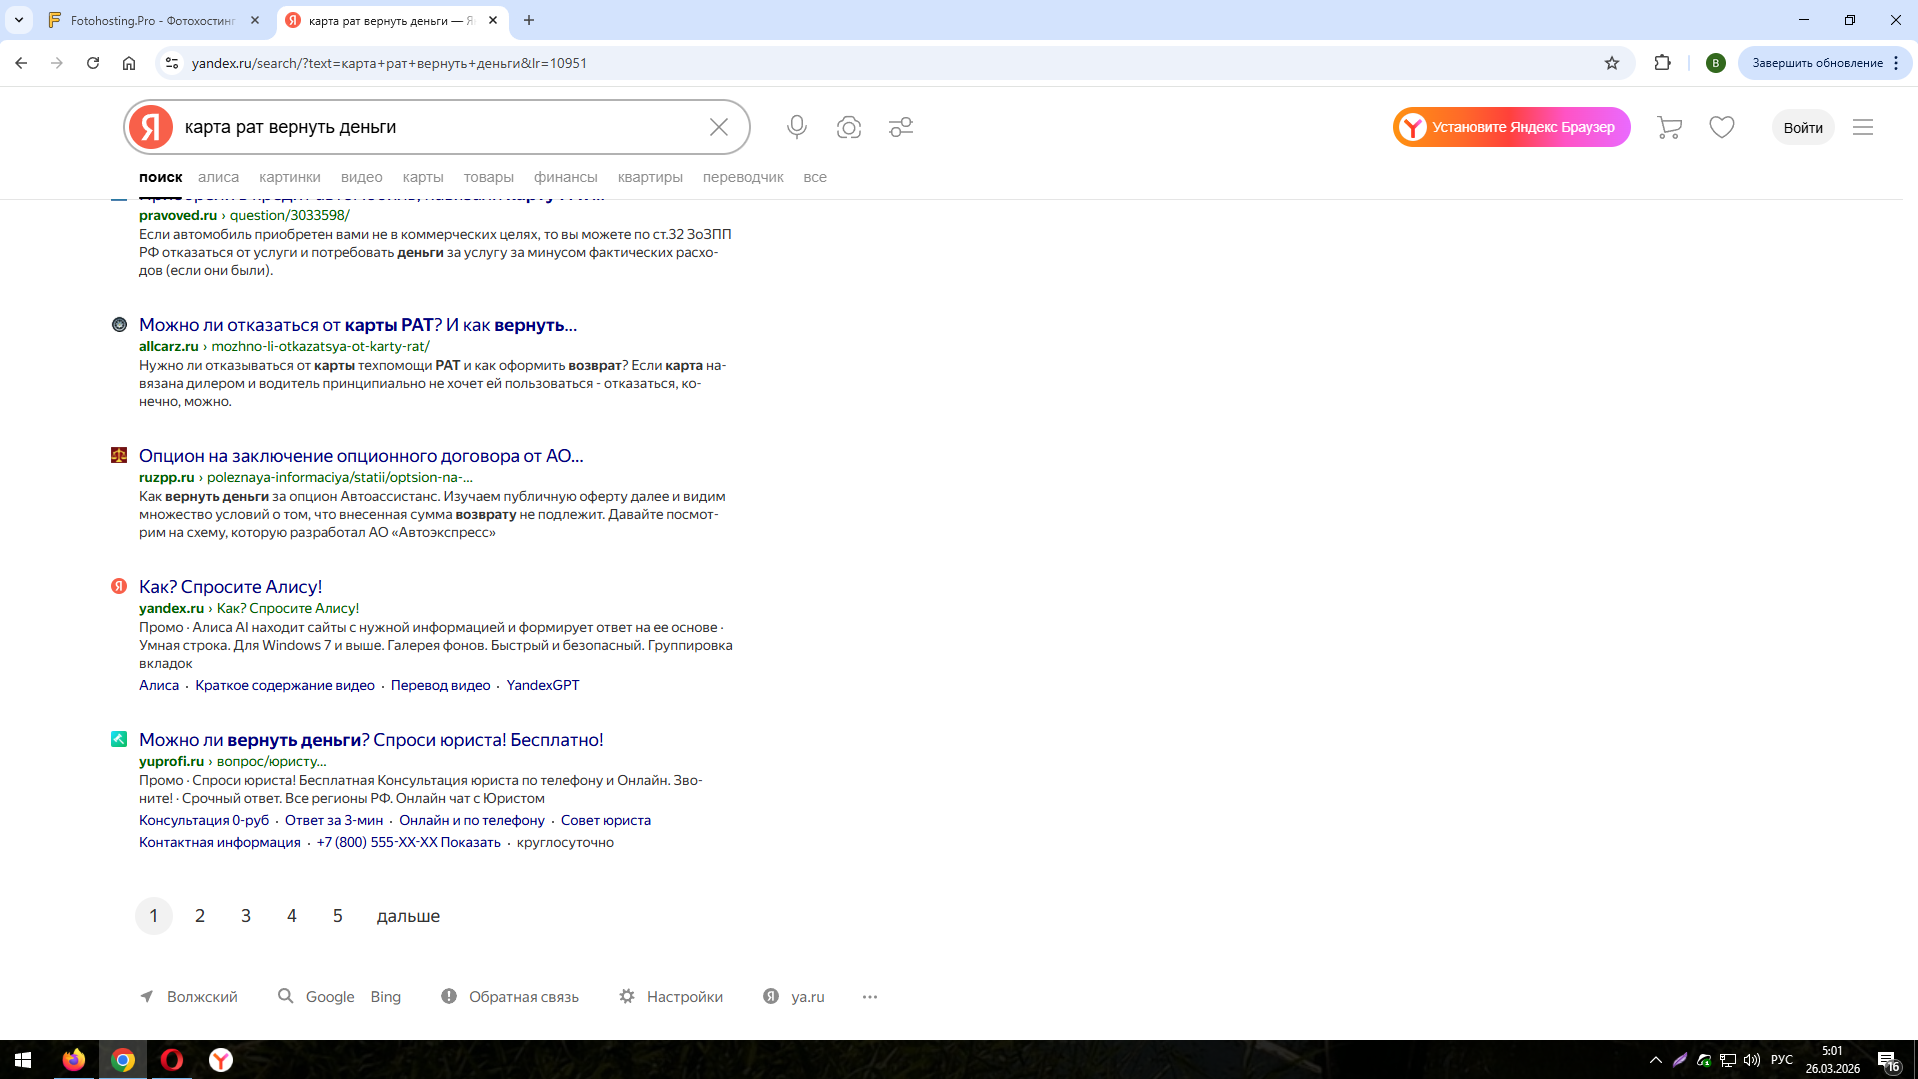Open Opera from the taskbar

pos(172,1060)
